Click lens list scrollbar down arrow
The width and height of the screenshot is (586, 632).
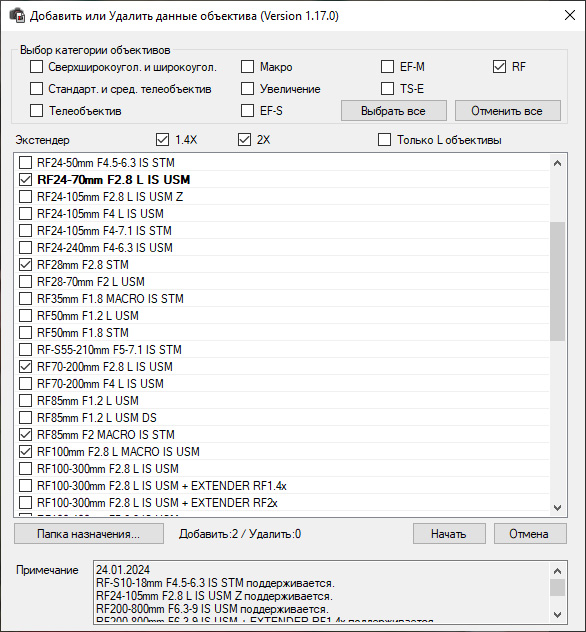[557, 507]
